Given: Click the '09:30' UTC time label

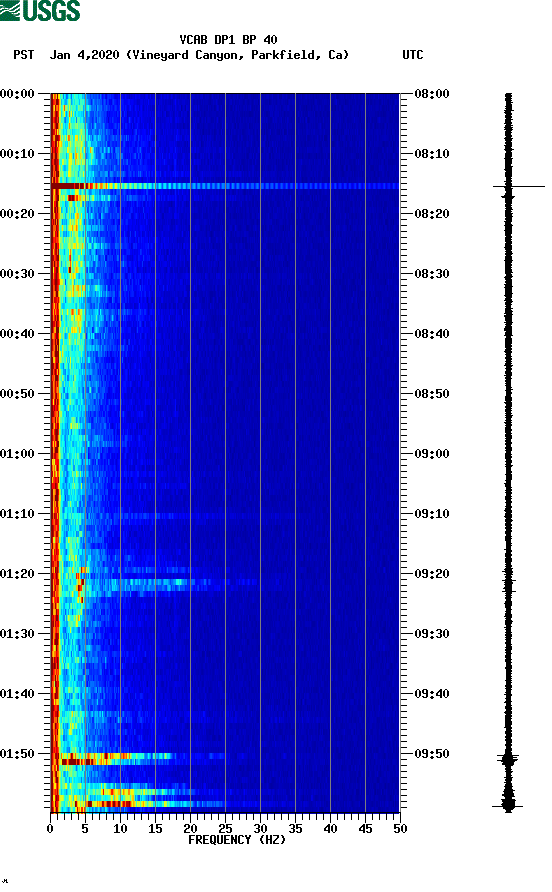Looking at the screenshot, I should tap(432, 634).
